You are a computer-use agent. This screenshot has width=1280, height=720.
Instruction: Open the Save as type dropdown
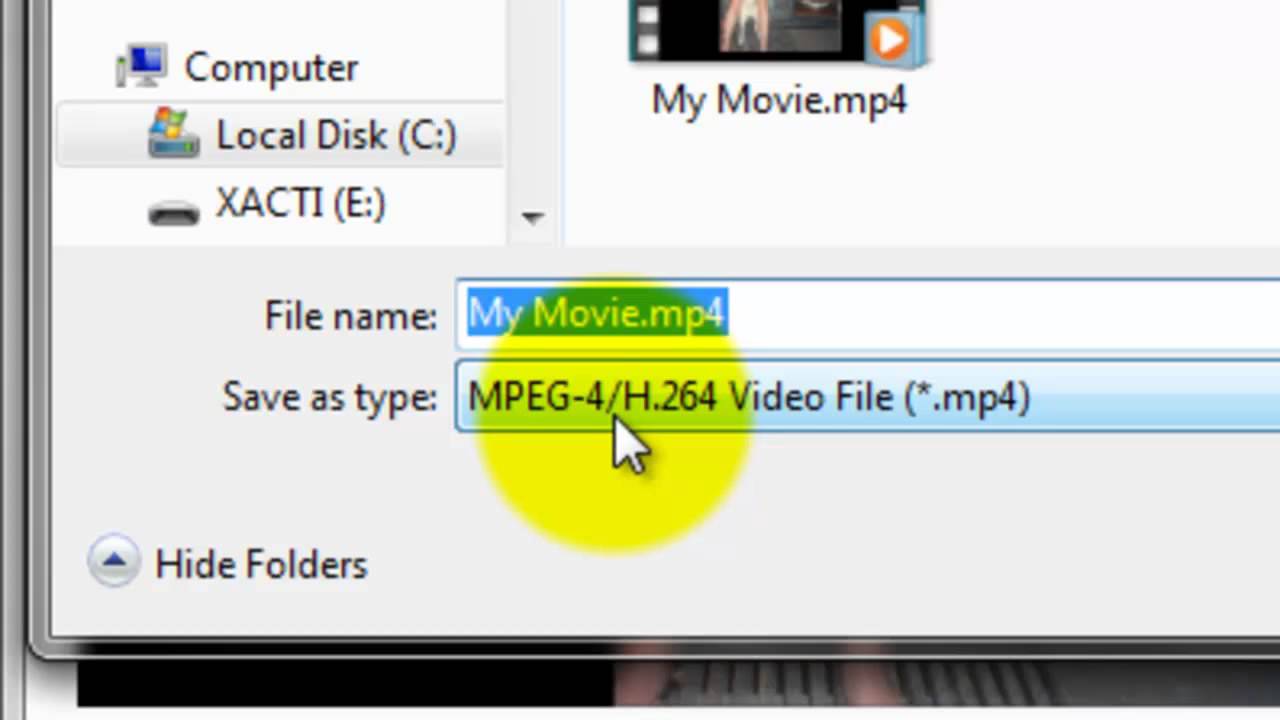(868, 397)
